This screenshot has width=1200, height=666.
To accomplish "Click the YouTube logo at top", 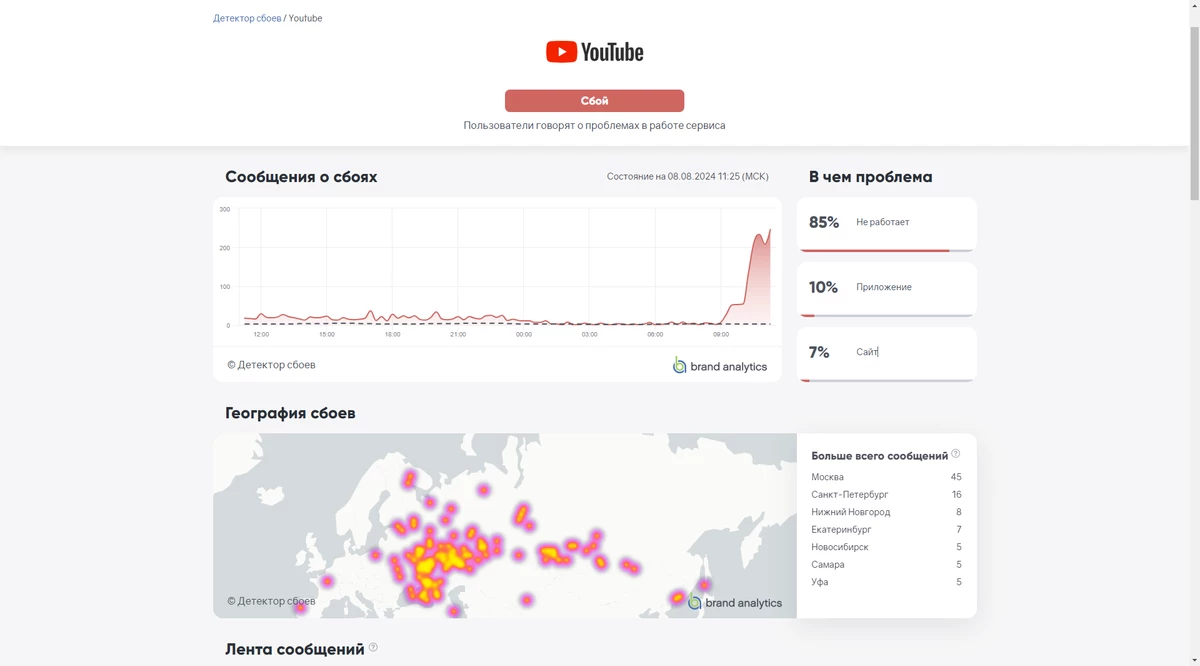I will coord(594,52).
